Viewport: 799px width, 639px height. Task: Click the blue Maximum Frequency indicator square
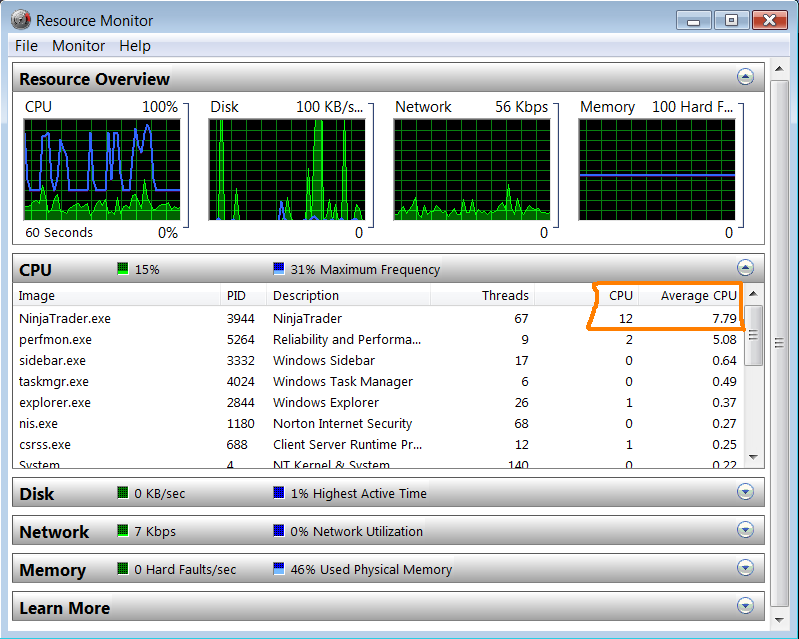click(279, 269)
